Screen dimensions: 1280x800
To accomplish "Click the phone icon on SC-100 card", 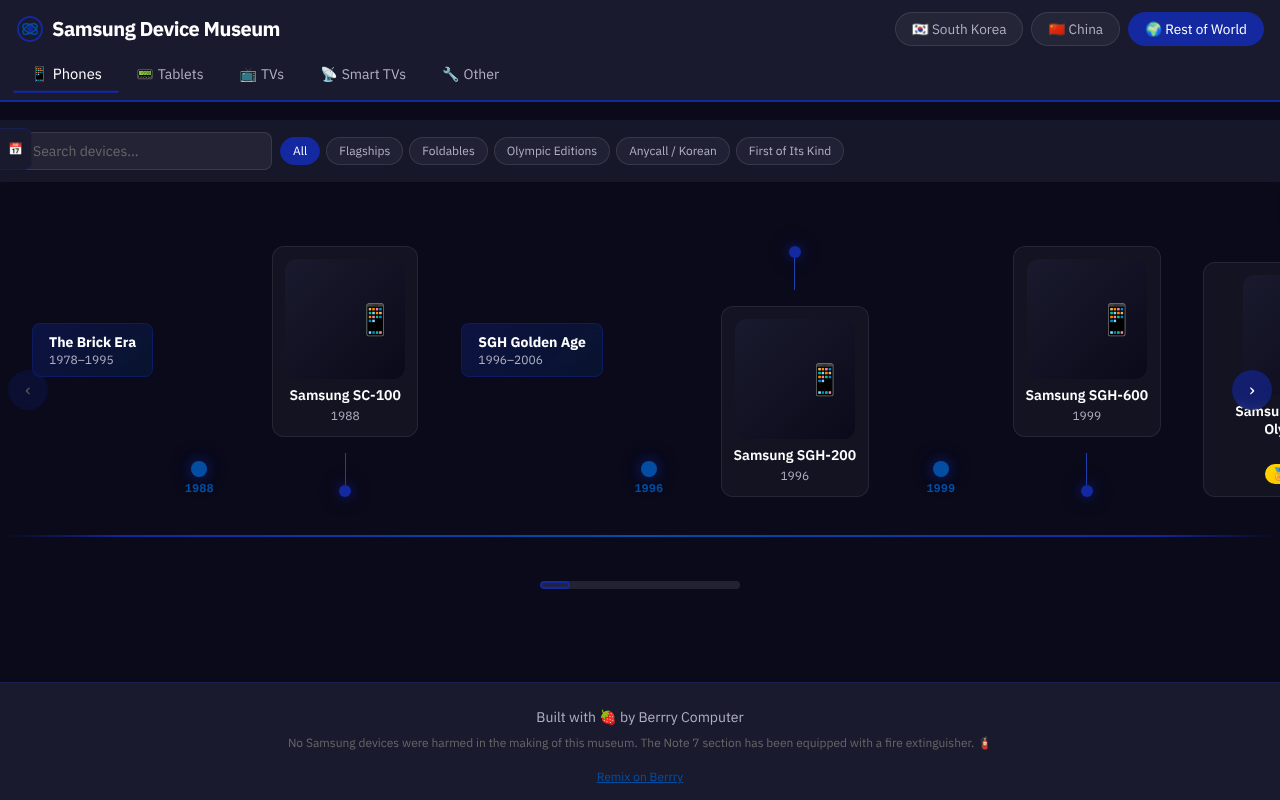I will point(374,319).
